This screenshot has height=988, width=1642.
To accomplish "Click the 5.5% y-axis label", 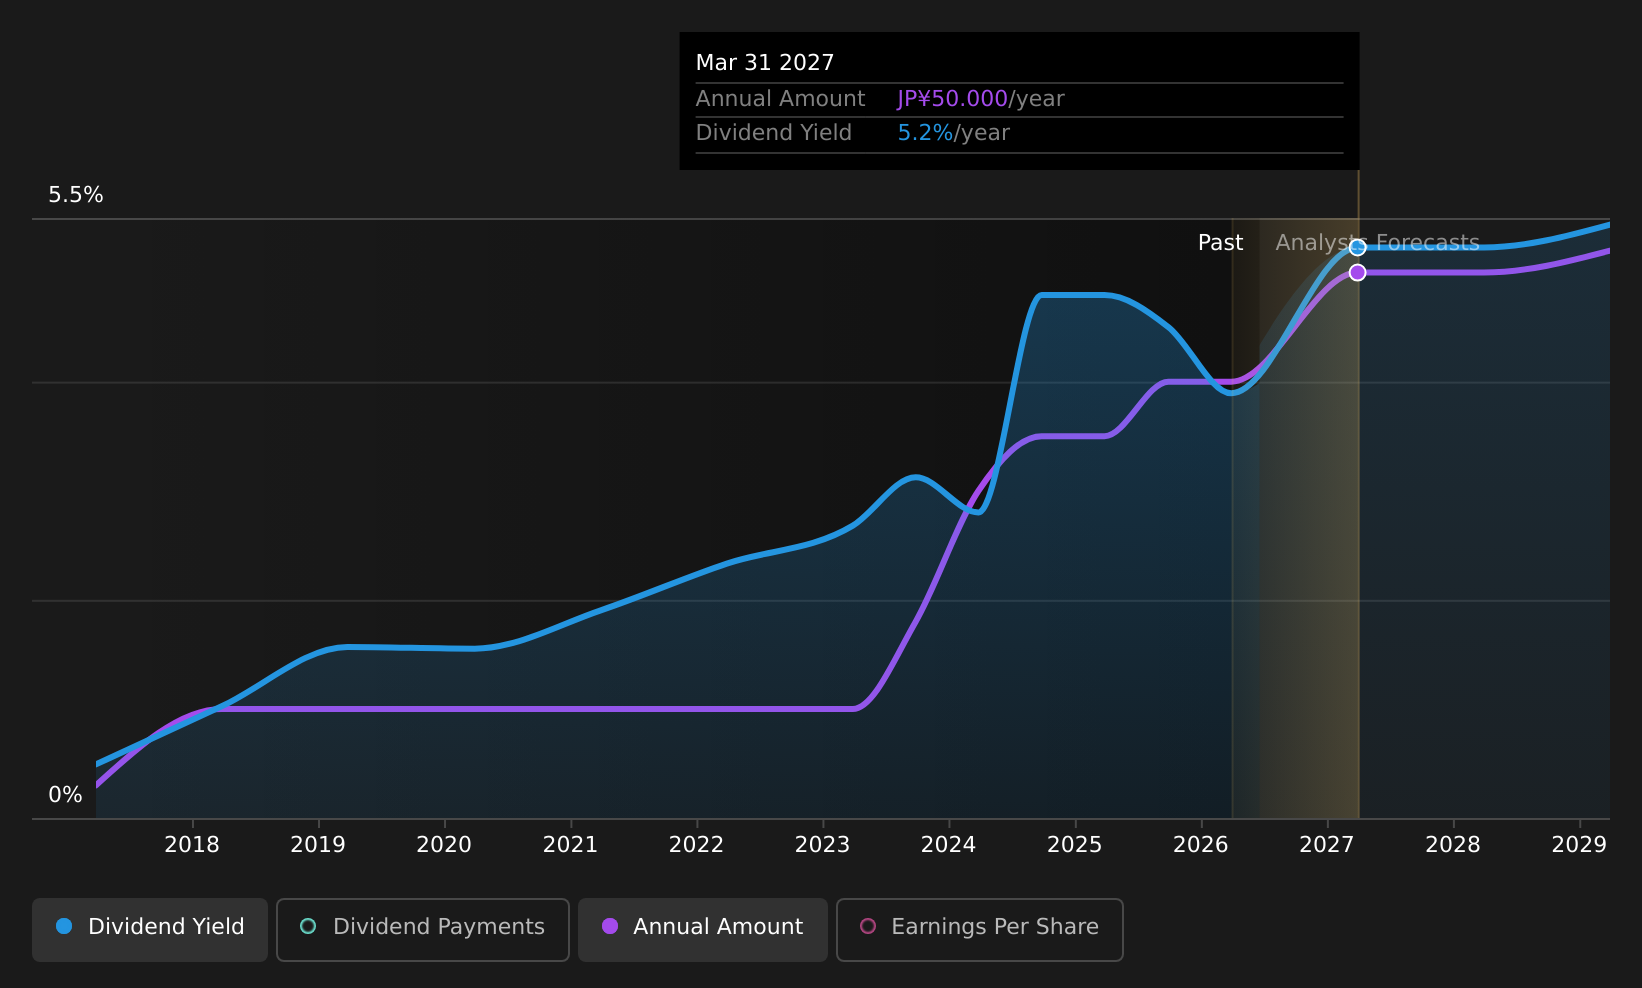I will click(x=76, y=195).
